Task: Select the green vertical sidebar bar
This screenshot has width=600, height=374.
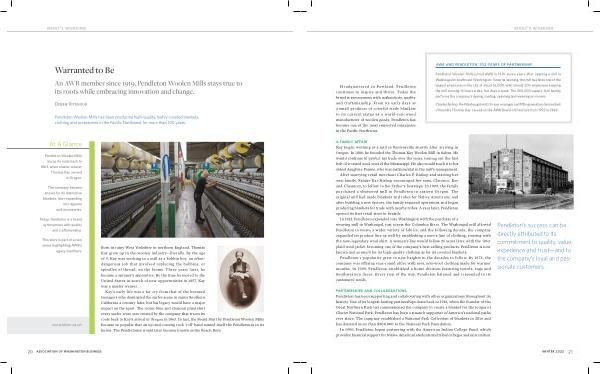Action: click(x=92, y=237)
